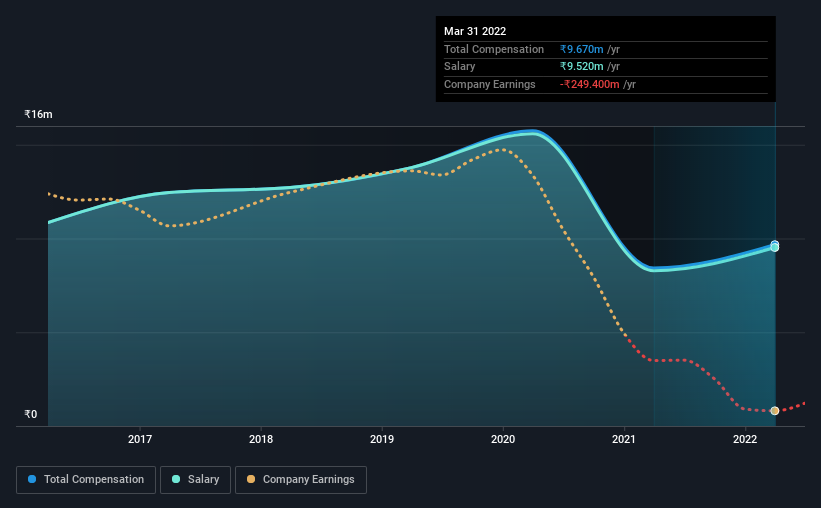This screenshot has height=508, width=821.
Task: Click the Salary data point marker at Mar 2022
Action: click(774, 248)
